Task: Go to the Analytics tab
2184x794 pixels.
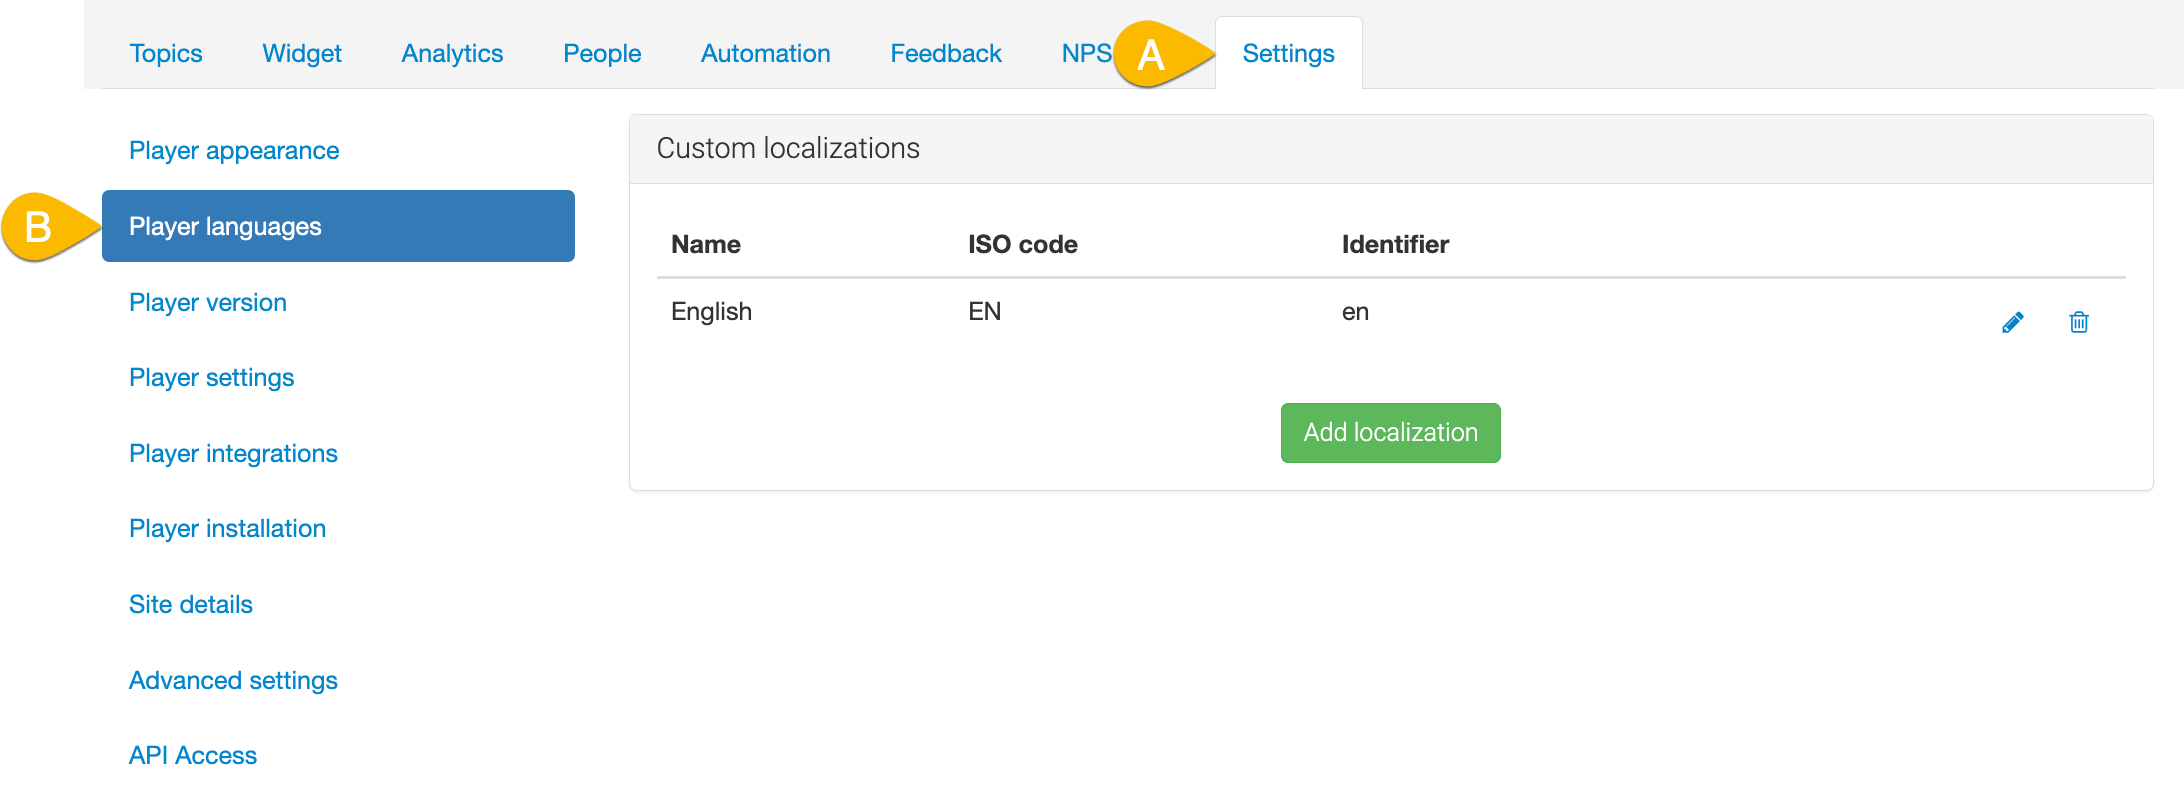Action: point(452,53)
